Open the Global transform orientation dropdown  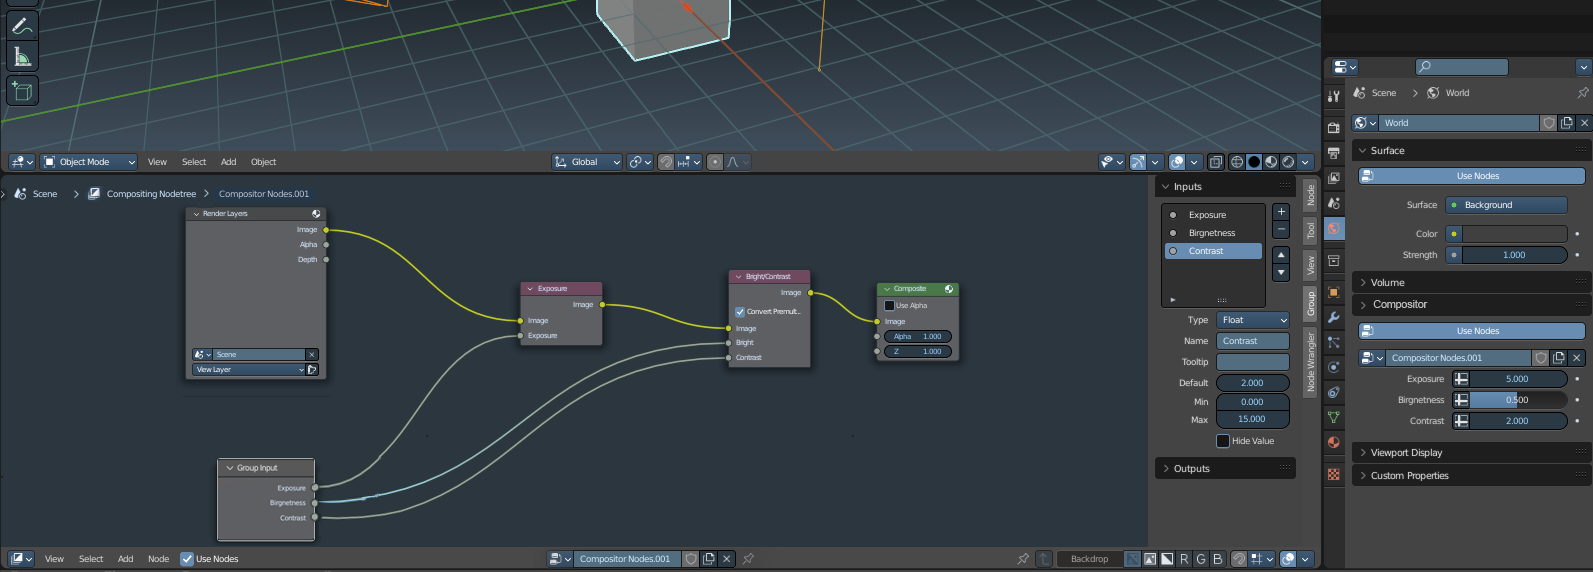pos(587,162)
